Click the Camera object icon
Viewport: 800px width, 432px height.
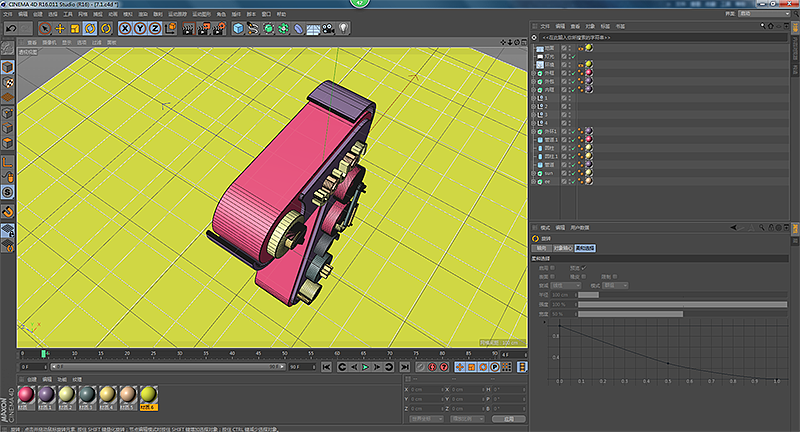[328, 29]
